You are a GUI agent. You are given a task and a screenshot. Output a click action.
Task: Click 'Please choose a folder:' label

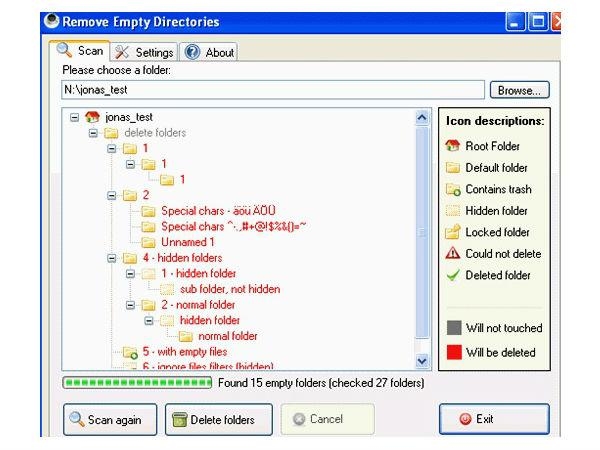click(116, 70)
